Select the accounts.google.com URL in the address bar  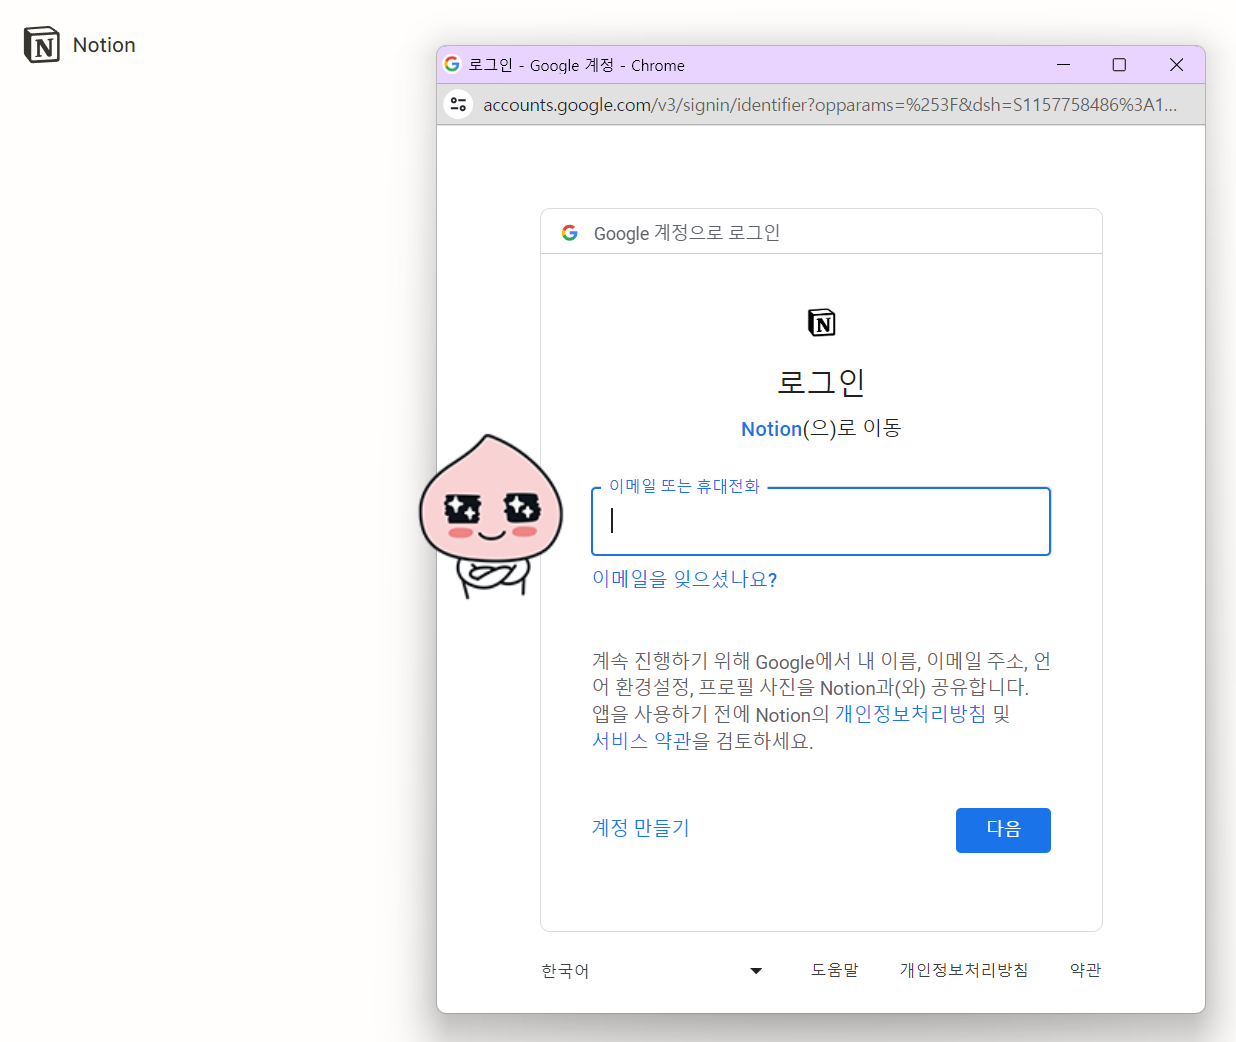[x=830, y=105]
